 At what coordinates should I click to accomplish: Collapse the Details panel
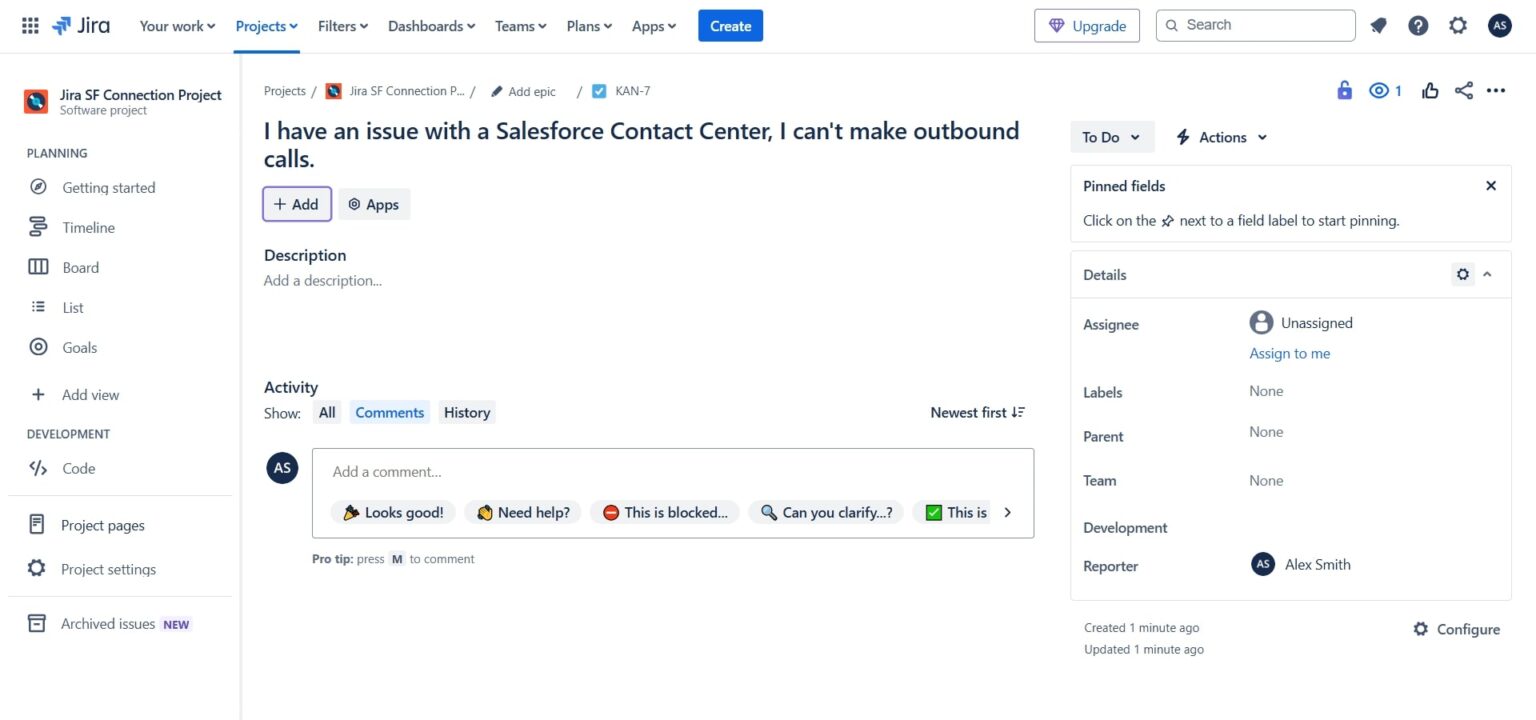click(1487, 274)
